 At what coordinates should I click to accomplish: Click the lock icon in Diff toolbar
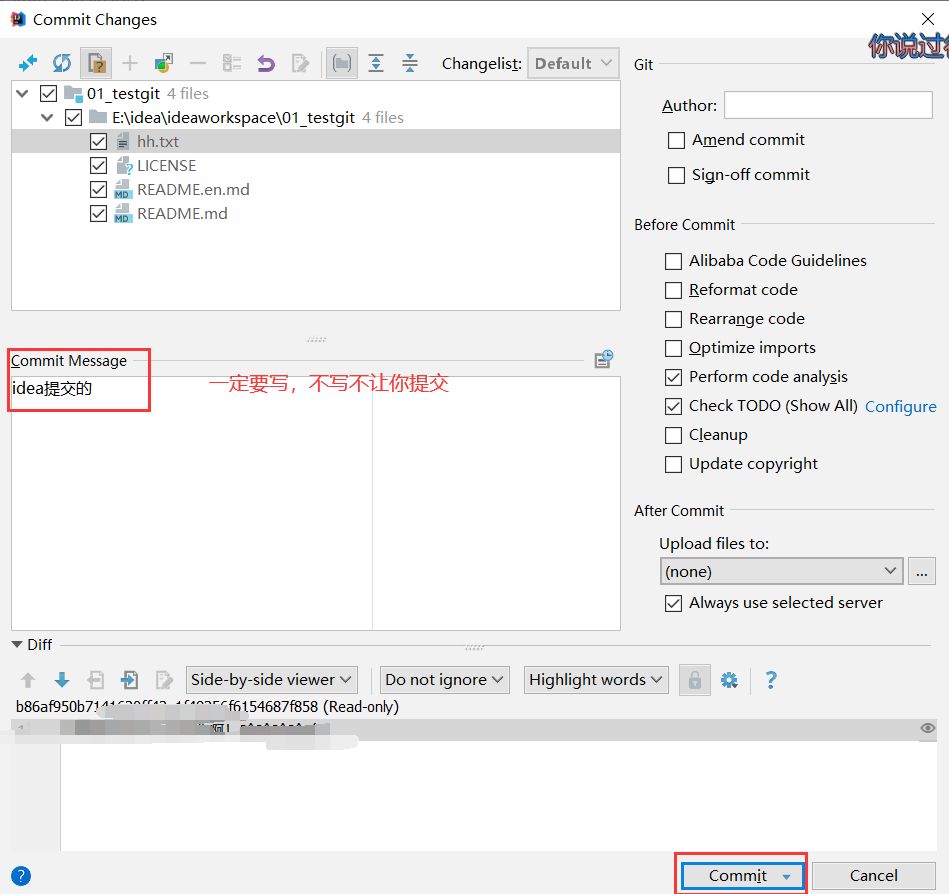click(695, 680)
